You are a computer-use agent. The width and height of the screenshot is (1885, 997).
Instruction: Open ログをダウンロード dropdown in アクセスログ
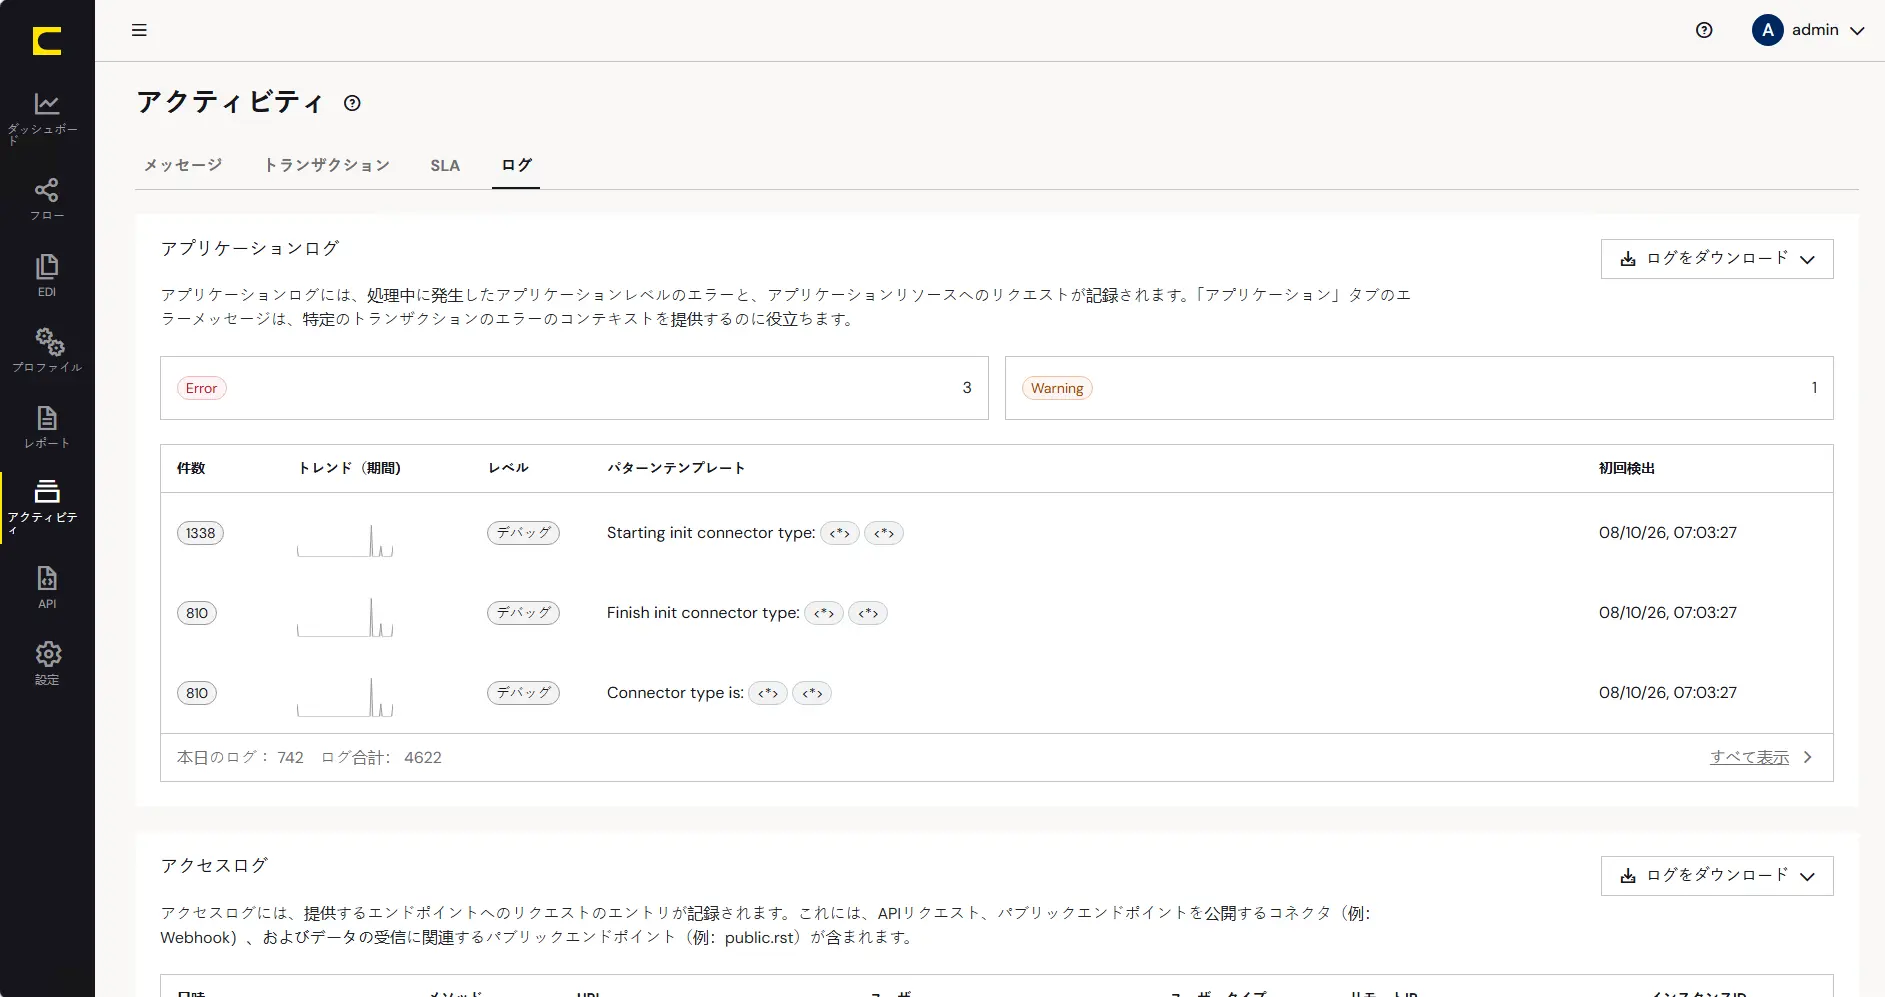coord(1717,876)
